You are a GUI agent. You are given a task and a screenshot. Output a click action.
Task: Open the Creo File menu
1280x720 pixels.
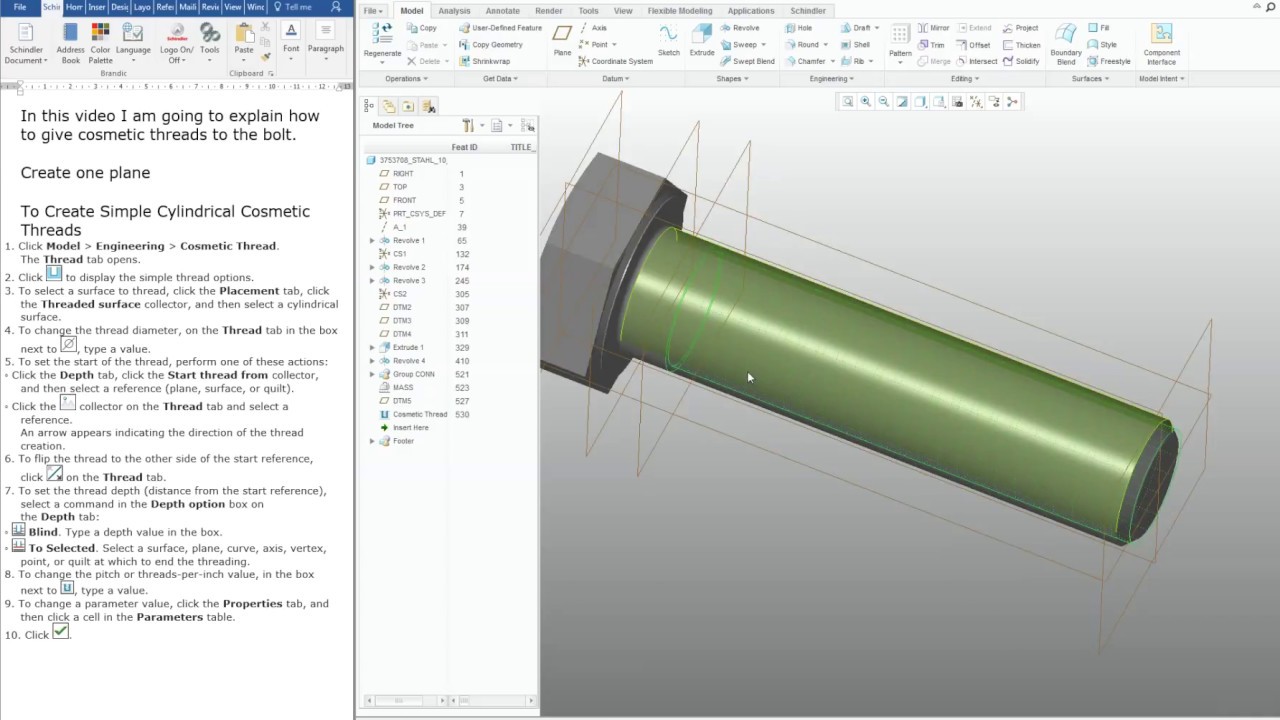(x=373, y=11)
